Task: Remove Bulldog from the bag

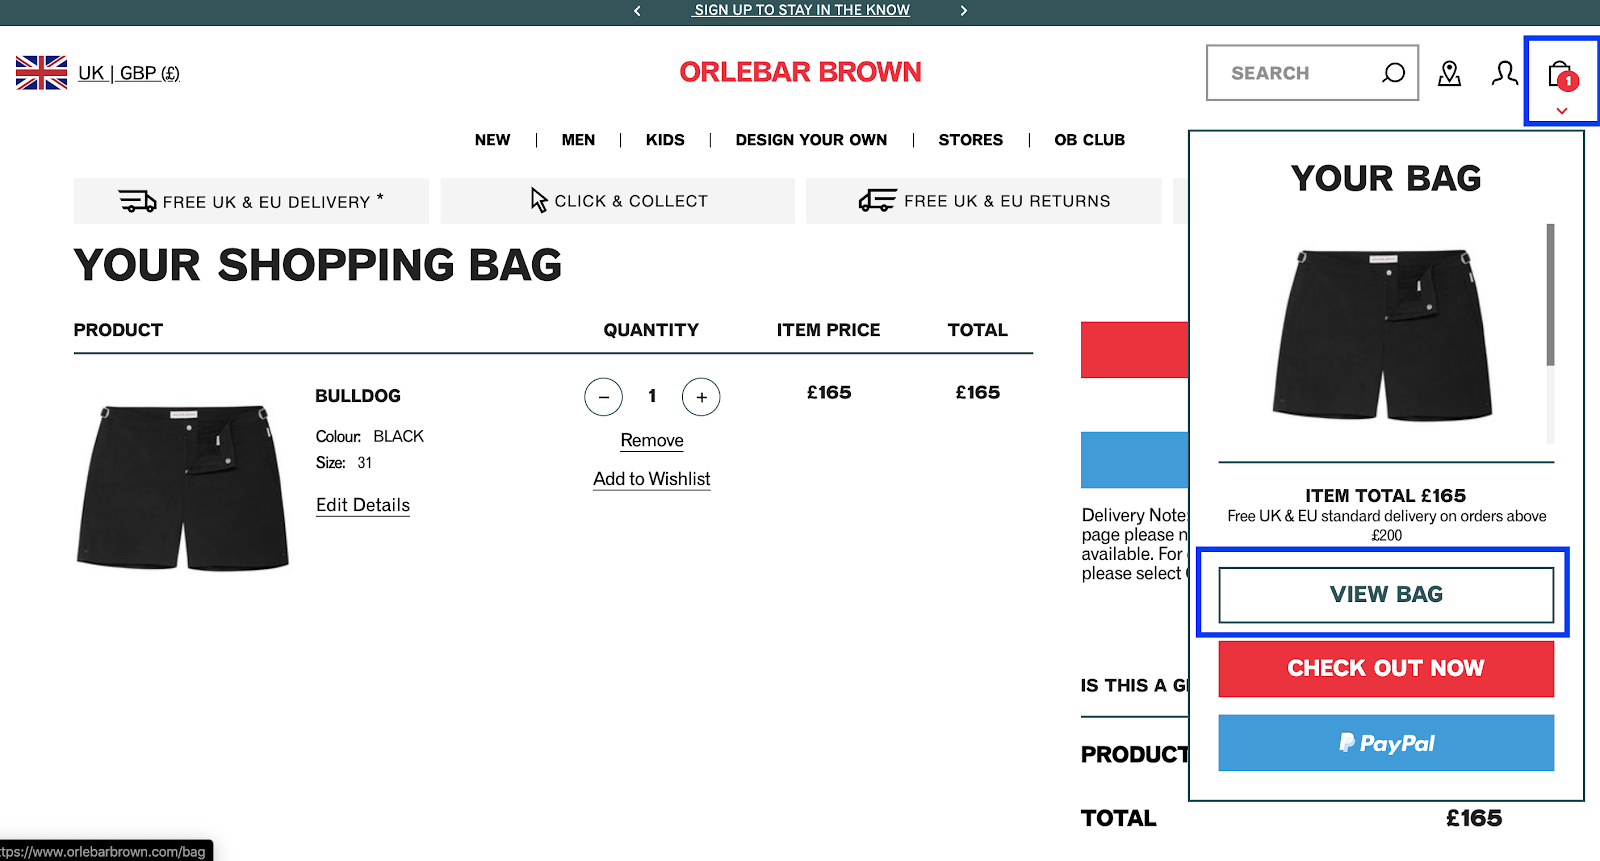Action: coord(652,441)
